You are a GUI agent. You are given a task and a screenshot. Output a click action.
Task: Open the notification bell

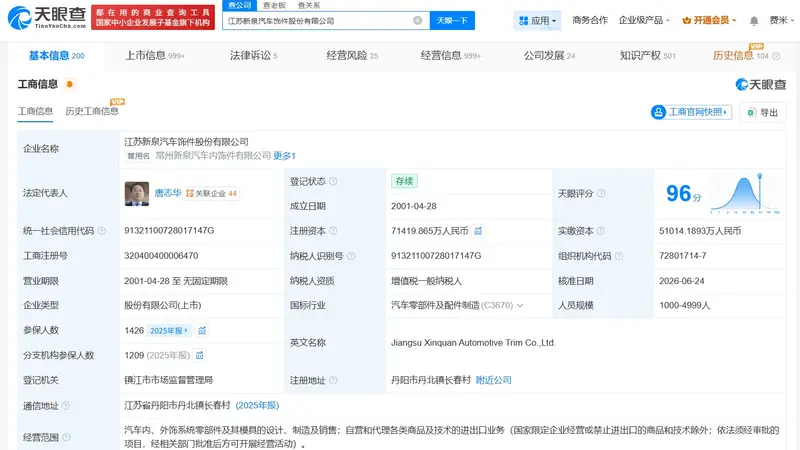click(754, 21)
